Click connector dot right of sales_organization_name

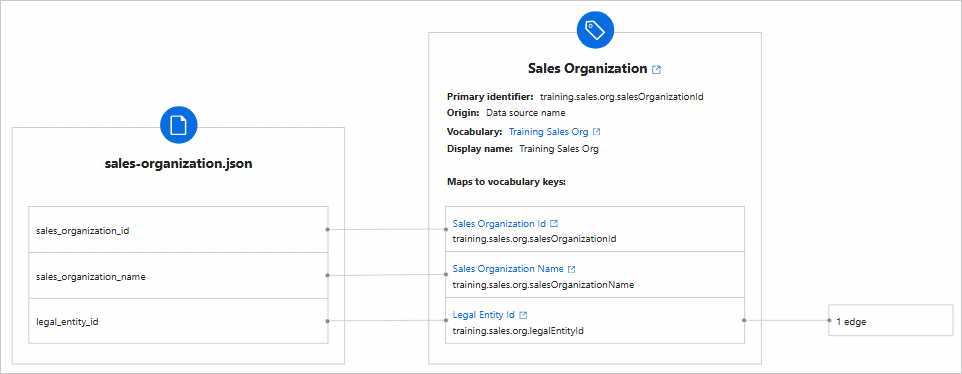[328, 275]
